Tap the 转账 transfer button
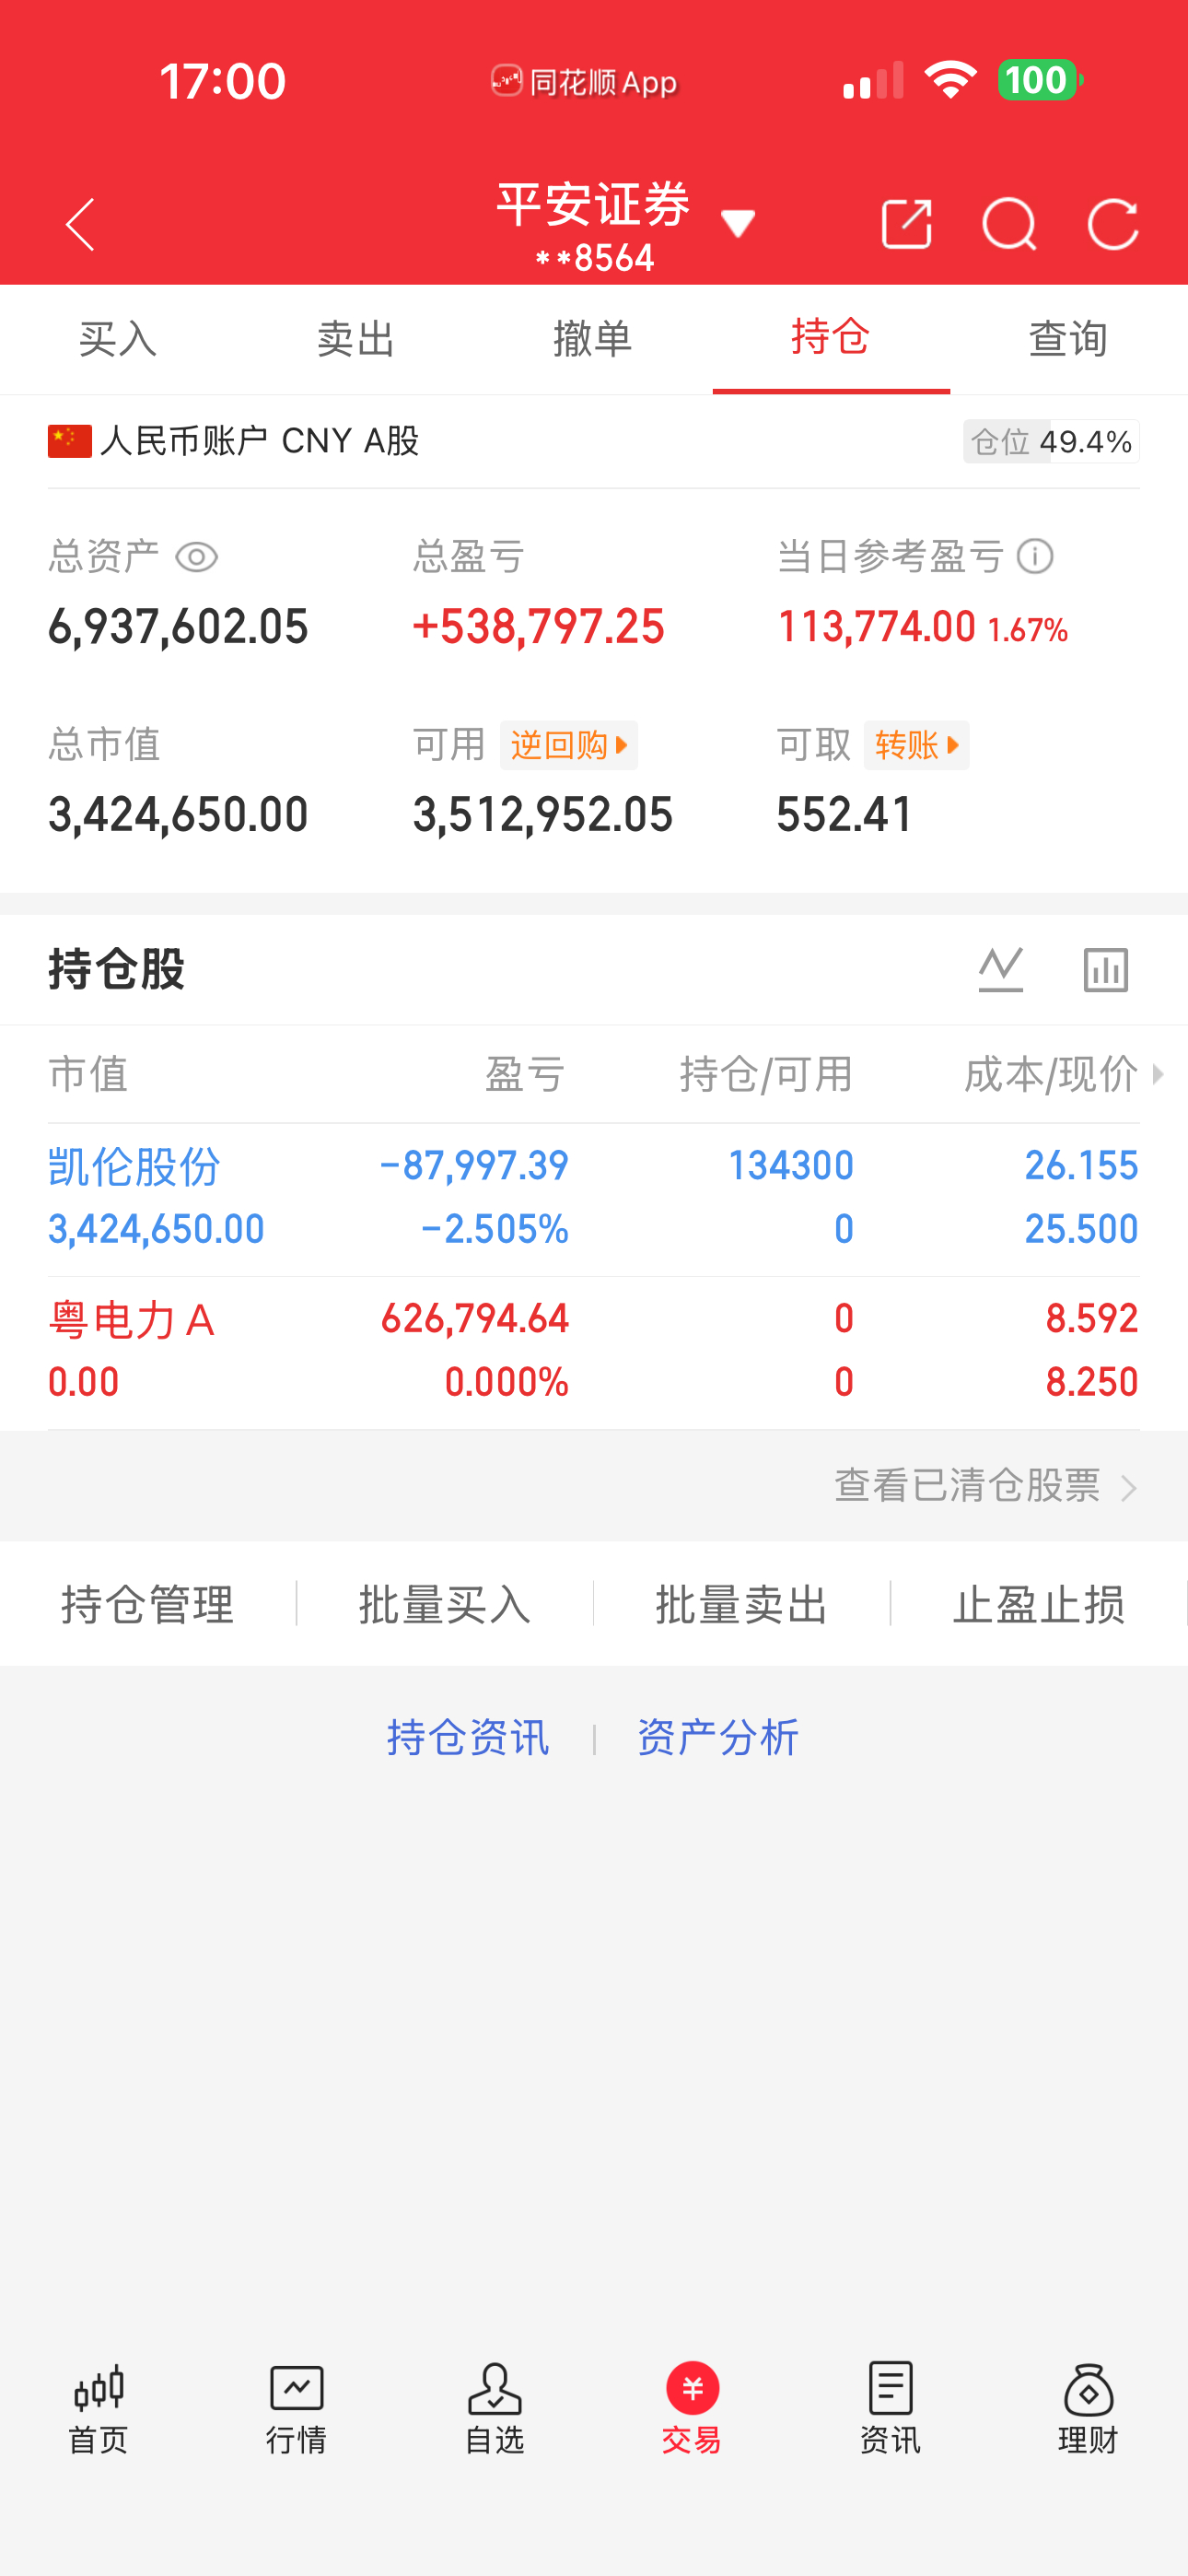Image resolution: width=1188 pixels, height=2576 pixels. tap(916, 745)
